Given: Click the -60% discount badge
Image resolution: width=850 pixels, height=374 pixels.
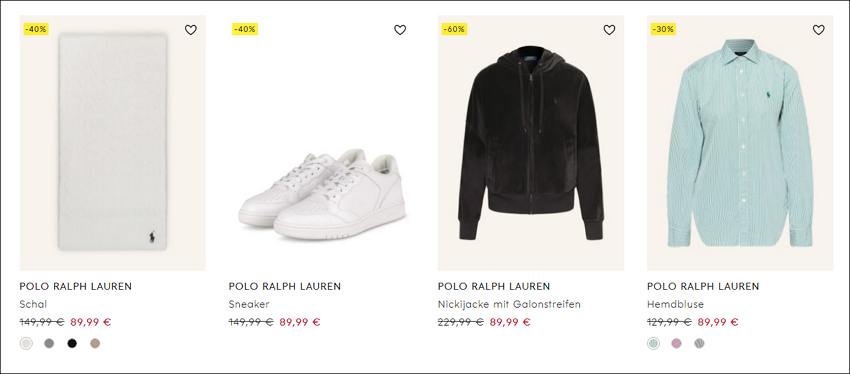Looking at the screenshot, I should point(454,29).
